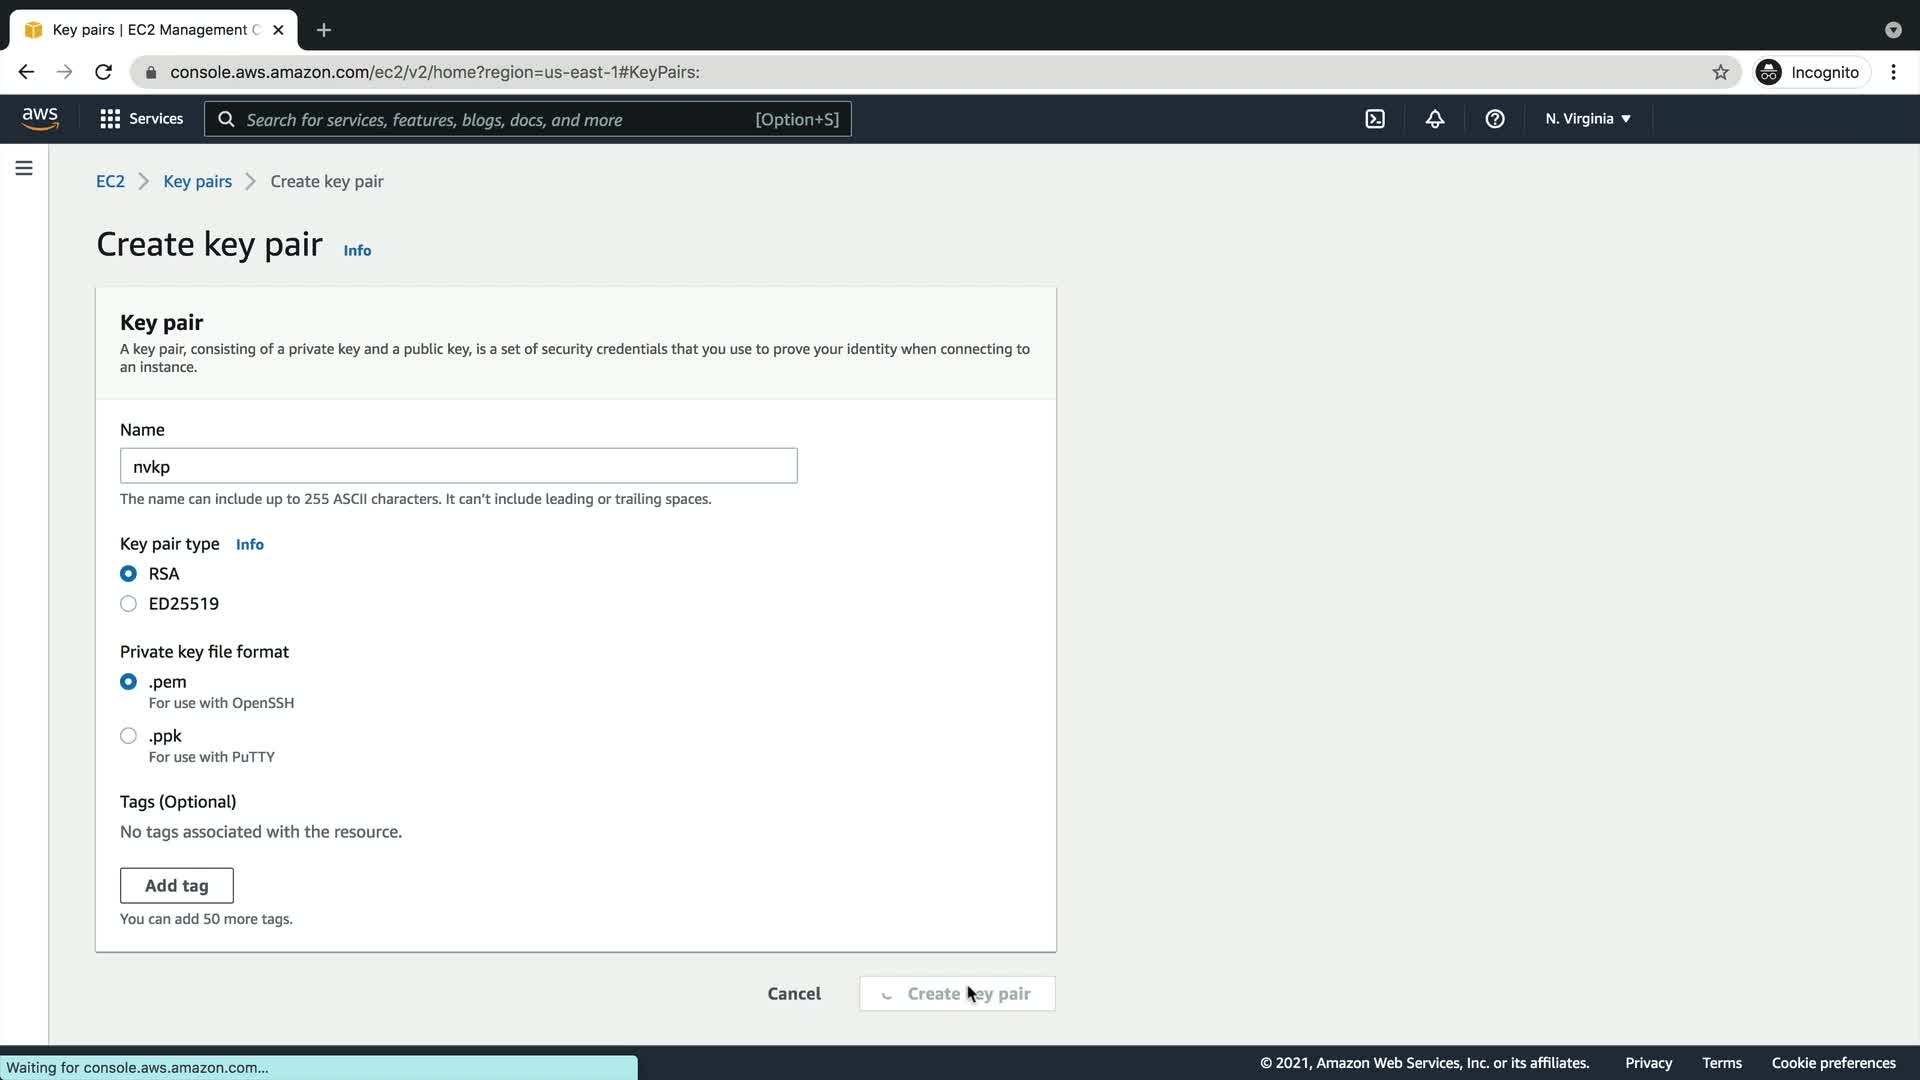
Task: Bookmark page with star icon
Action: [1720, 72]
